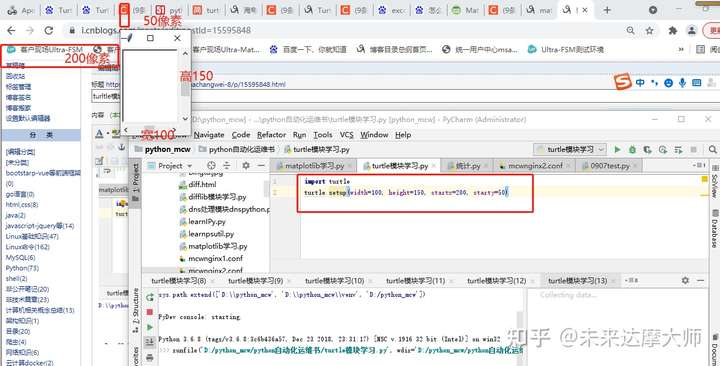Open new browser tab with plus button
The height and width of the screenshot is (366, 720).
pos(607,10)
